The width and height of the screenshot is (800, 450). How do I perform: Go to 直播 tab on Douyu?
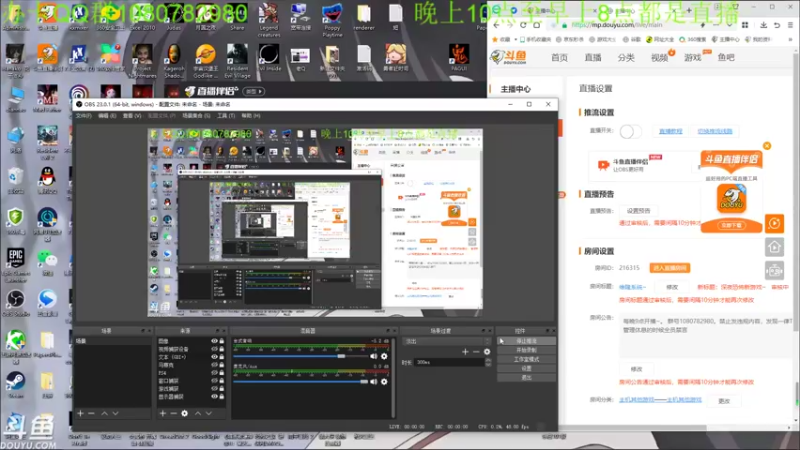[593, 58]
